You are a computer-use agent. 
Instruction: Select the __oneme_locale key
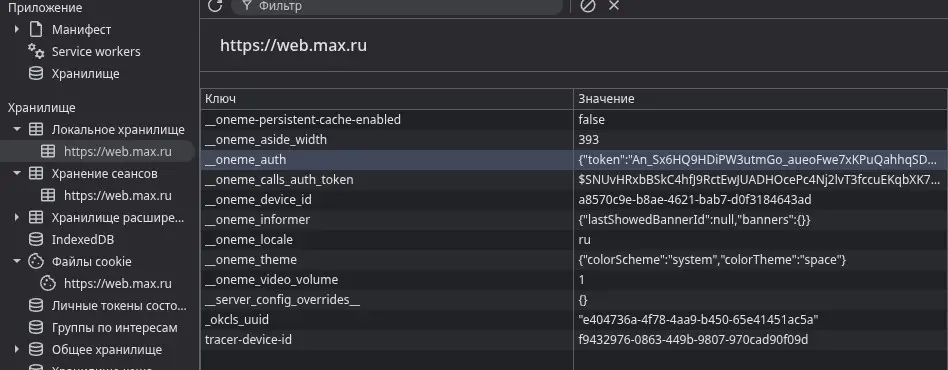coord(249,239)
